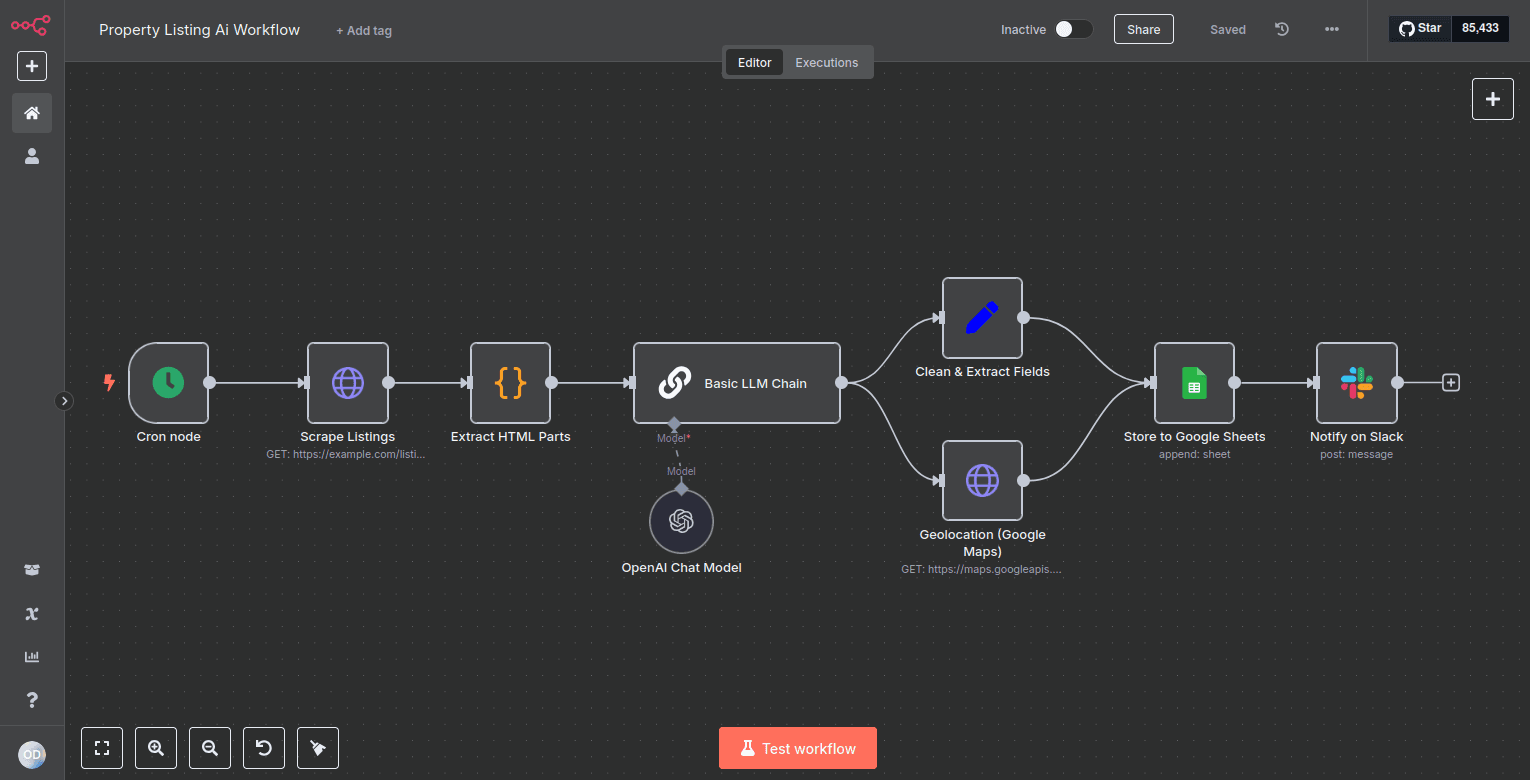1530x780 pixels.
Task: Open workflow history clock icon
Action: (1282, 29)
